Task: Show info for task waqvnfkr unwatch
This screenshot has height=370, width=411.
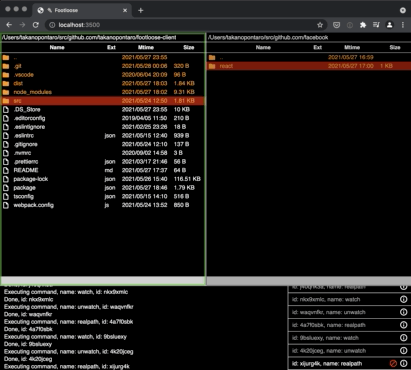Action: 403,312
